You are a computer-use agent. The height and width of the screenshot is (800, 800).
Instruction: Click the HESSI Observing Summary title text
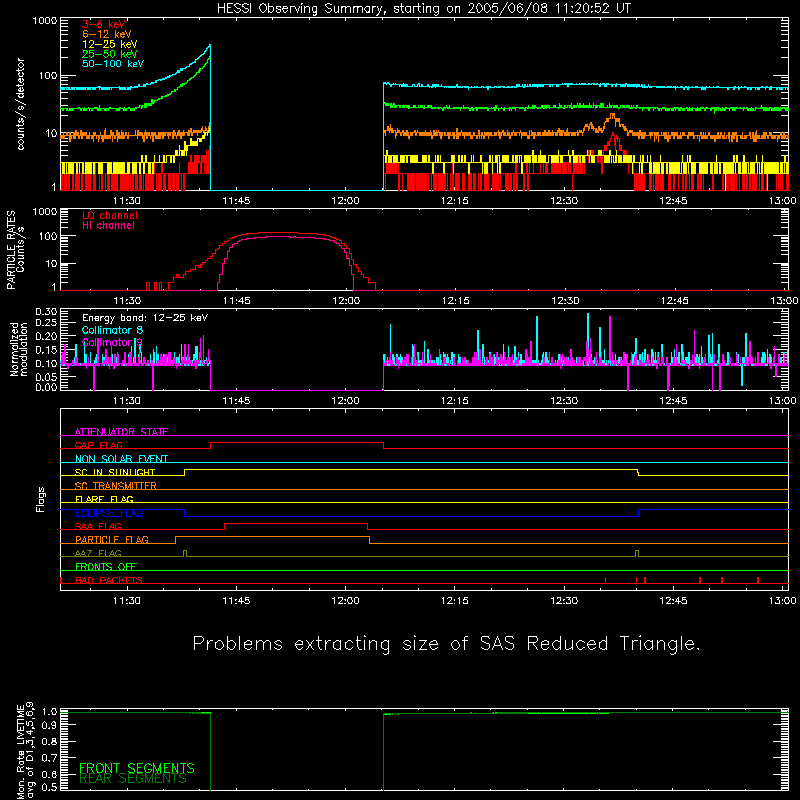(x=424, y=9)
